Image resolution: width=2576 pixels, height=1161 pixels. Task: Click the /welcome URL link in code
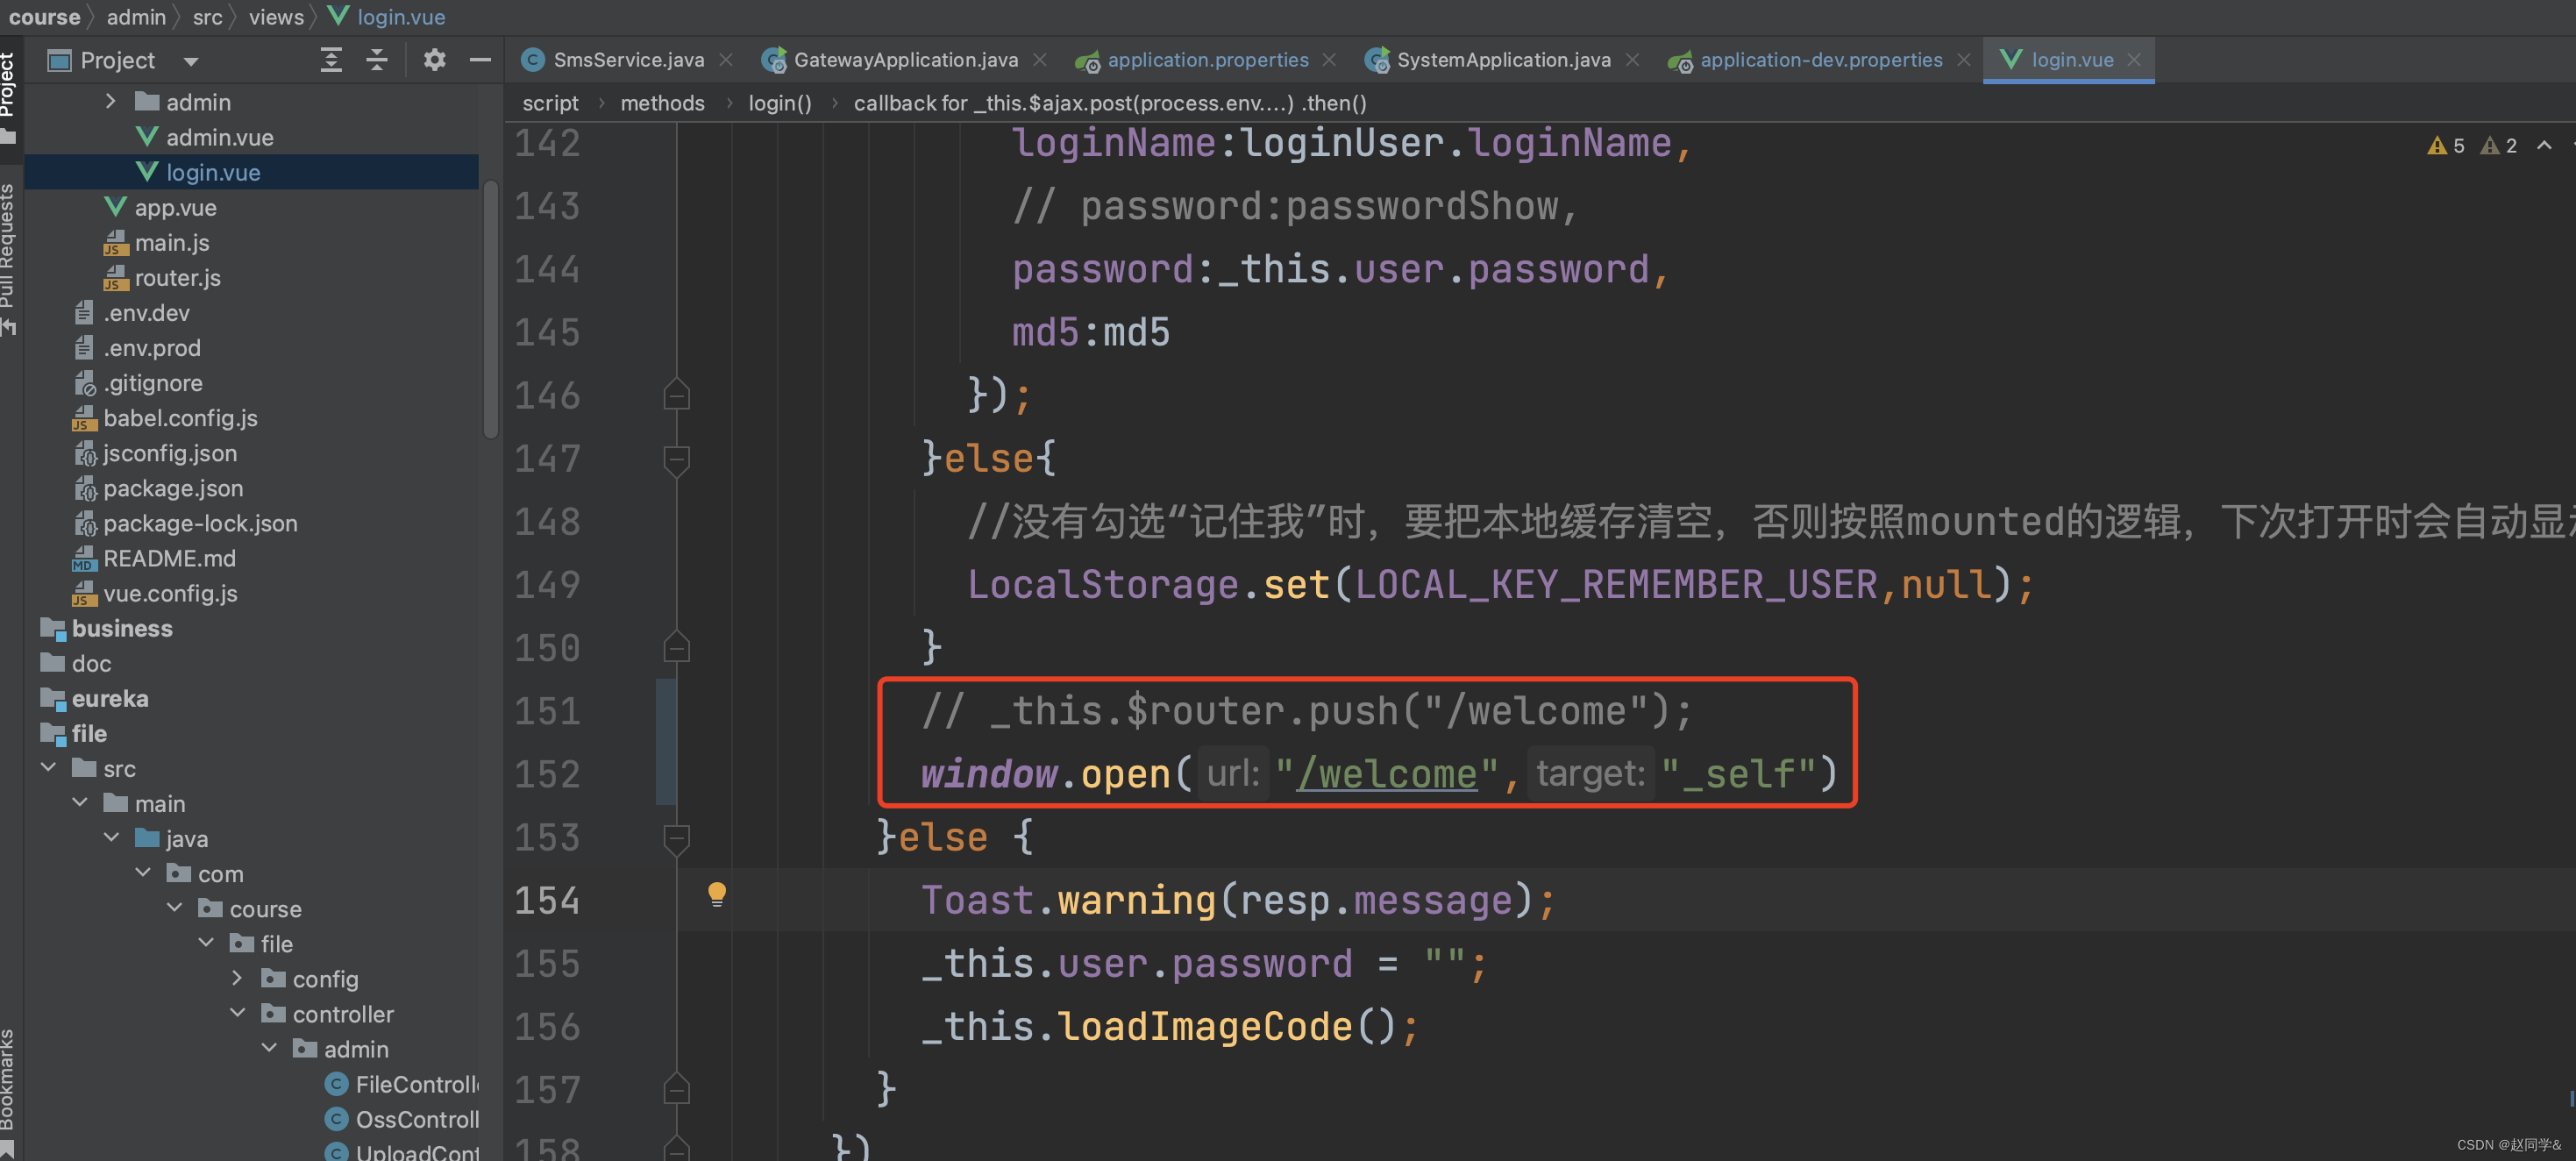point(1386,774)
